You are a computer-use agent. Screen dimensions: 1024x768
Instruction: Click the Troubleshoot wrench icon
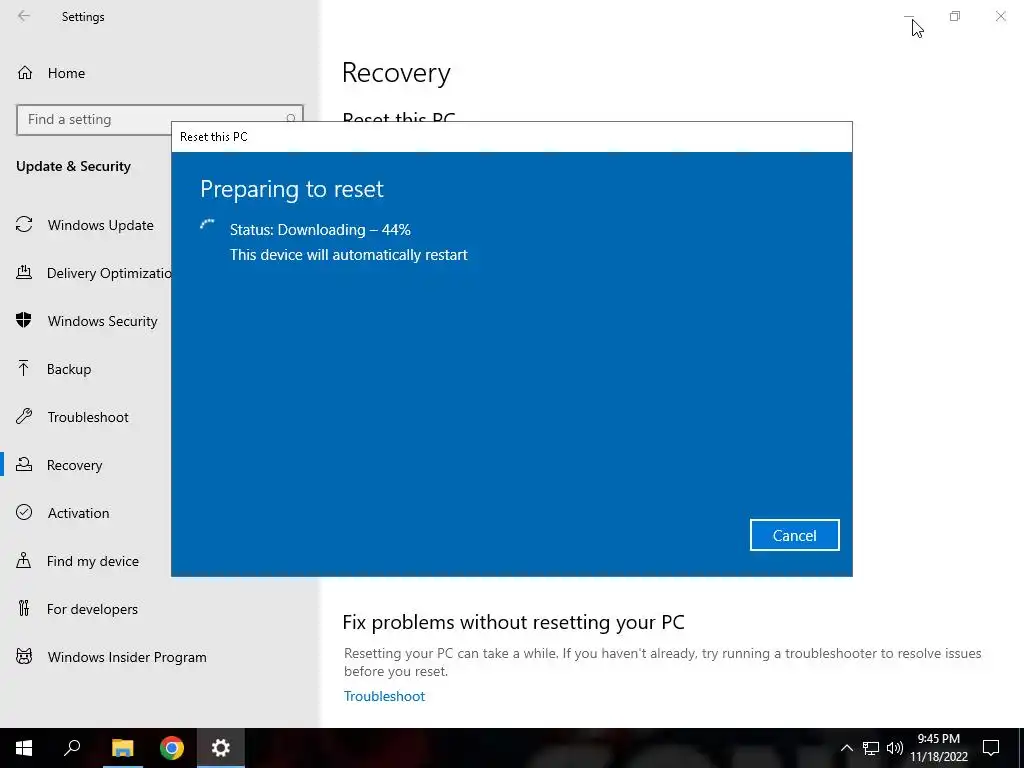coord(24,417)
